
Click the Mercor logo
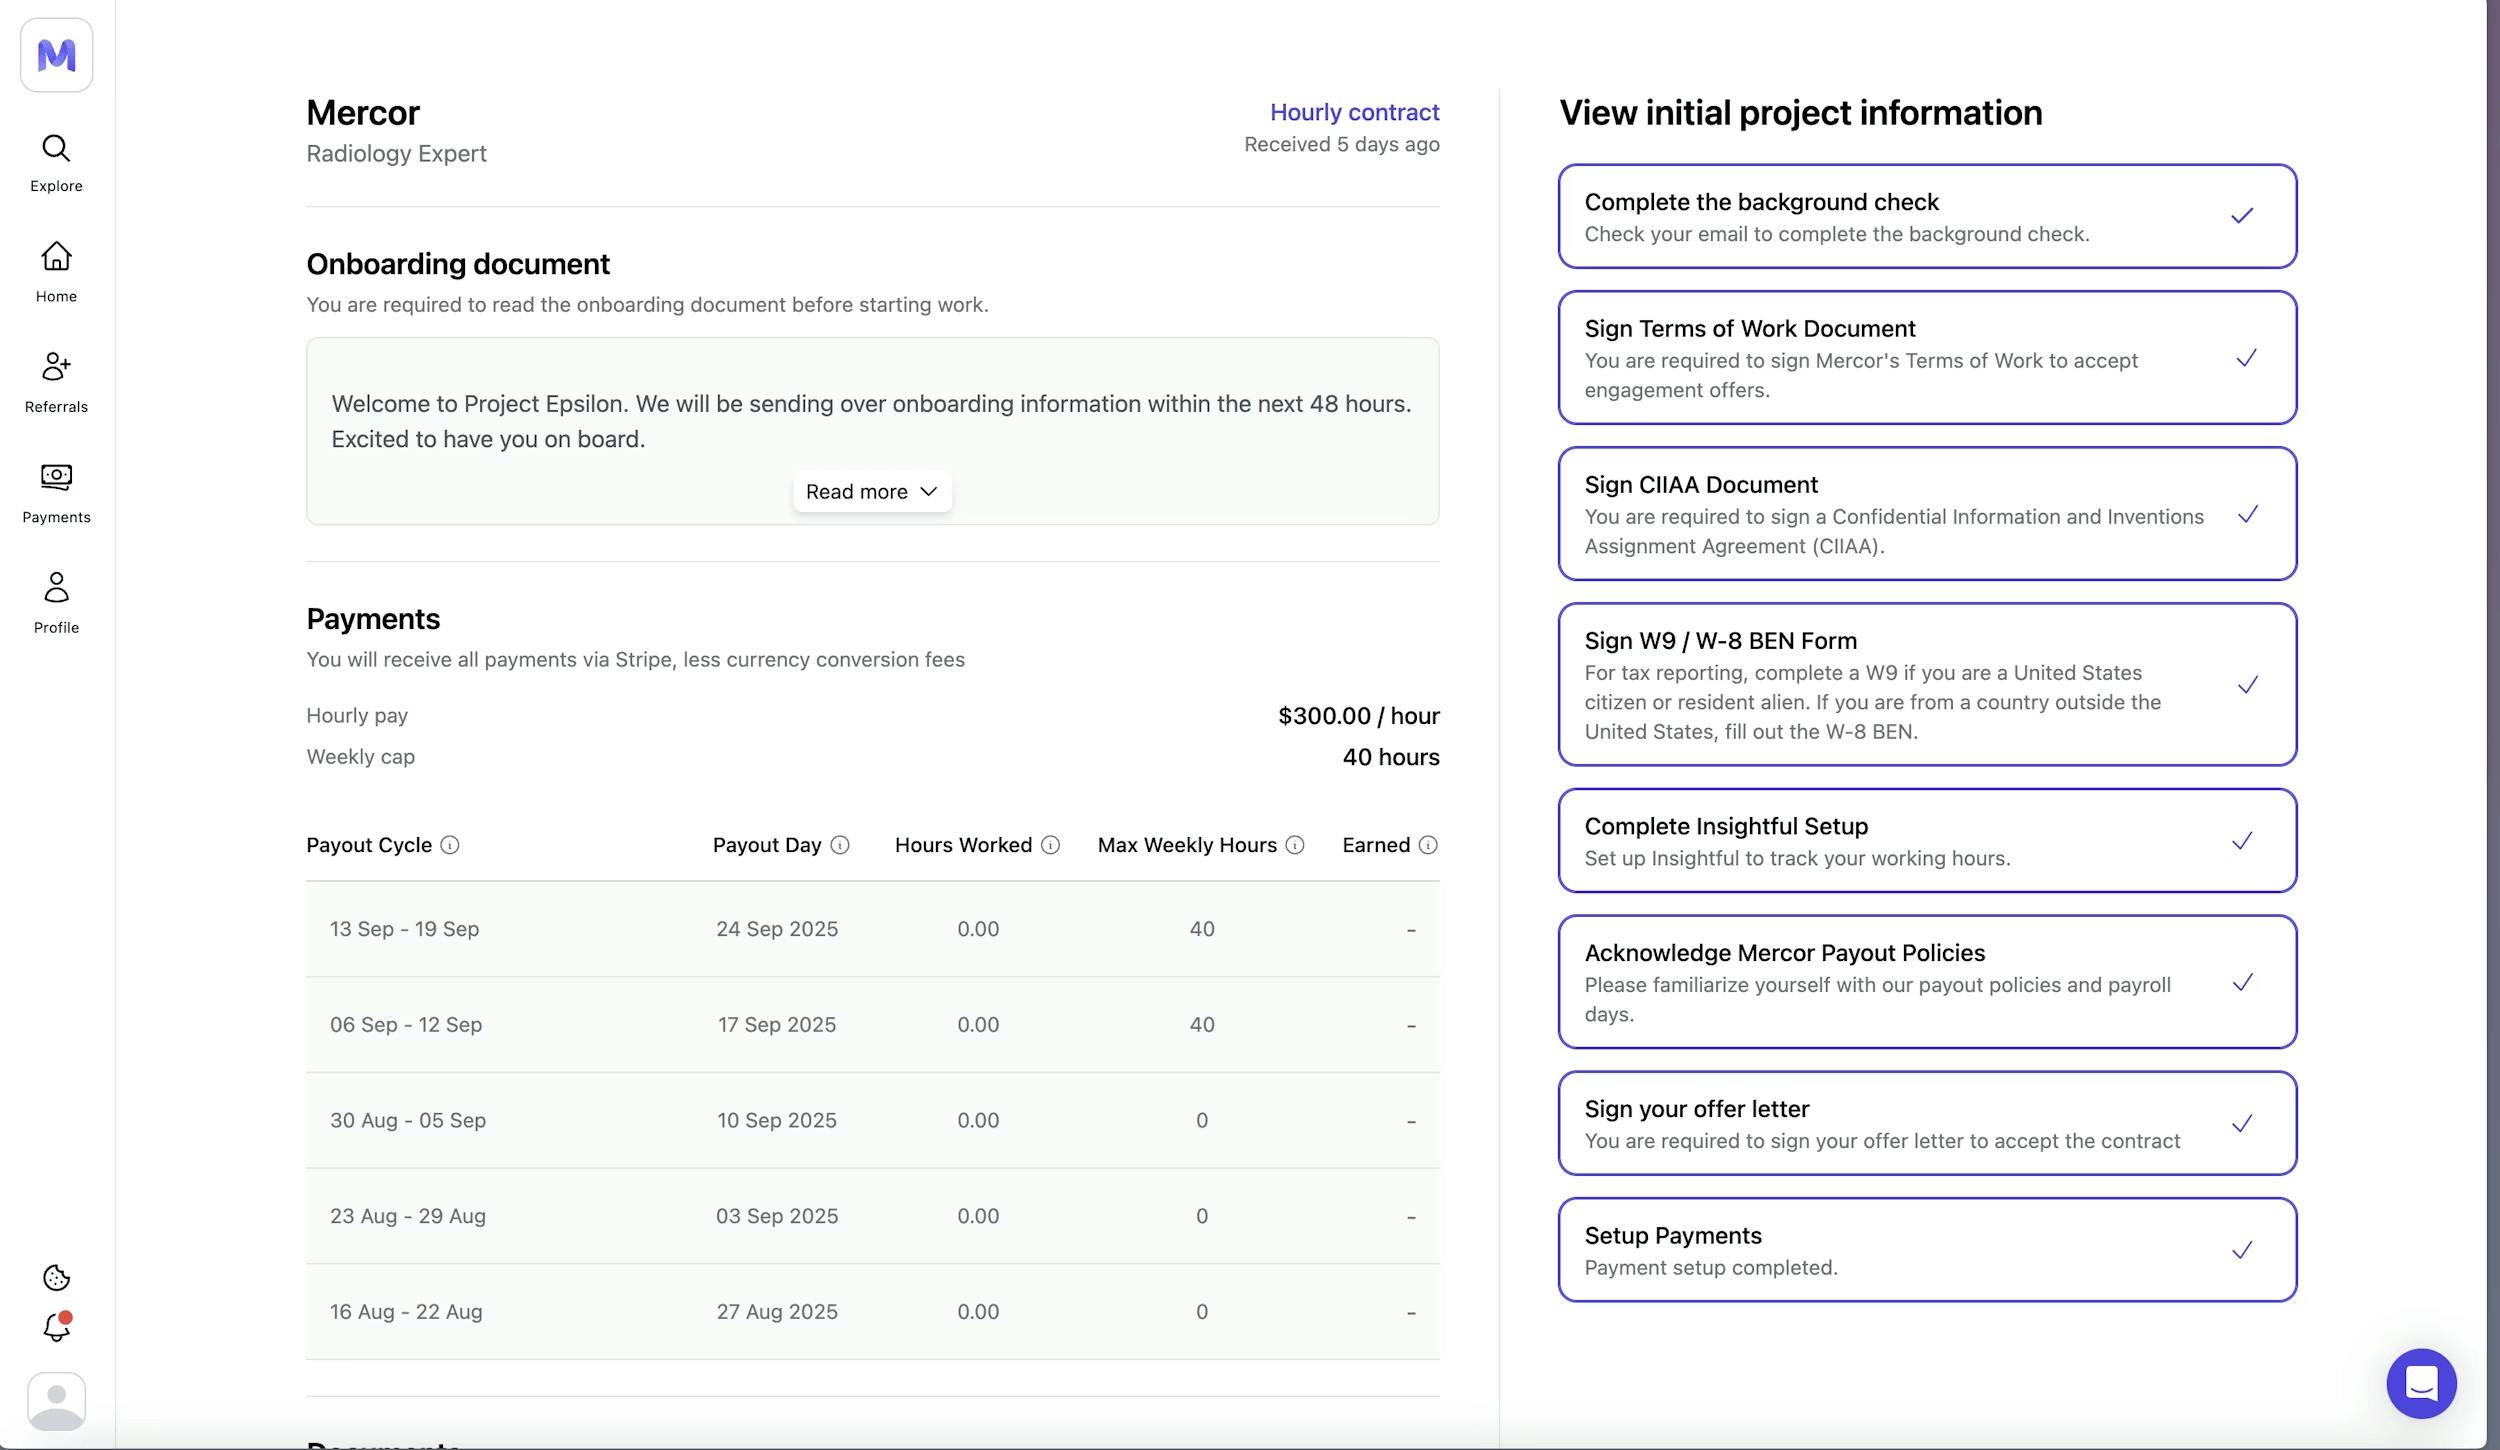click(56, 54)
